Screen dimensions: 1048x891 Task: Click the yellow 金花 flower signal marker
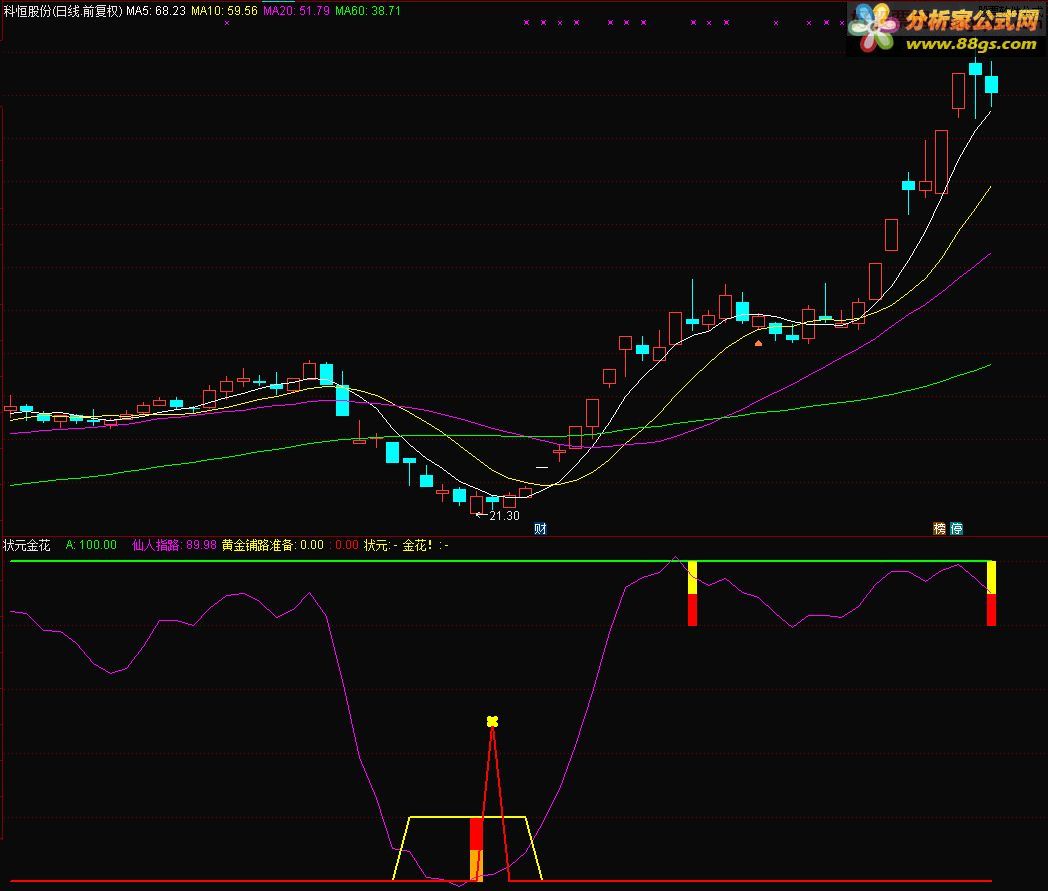click(493, 721)
